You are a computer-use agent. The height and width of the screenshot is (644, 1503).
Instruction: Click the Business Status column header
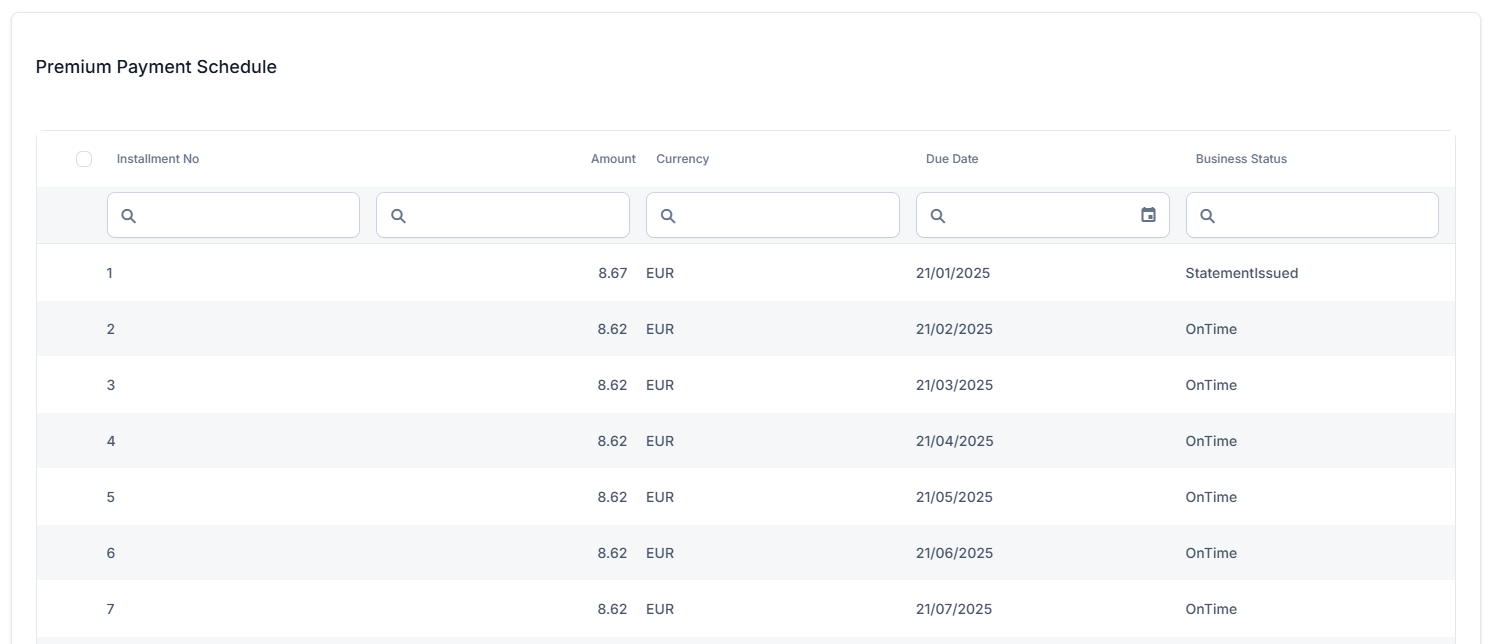[x=1240, y=159]
